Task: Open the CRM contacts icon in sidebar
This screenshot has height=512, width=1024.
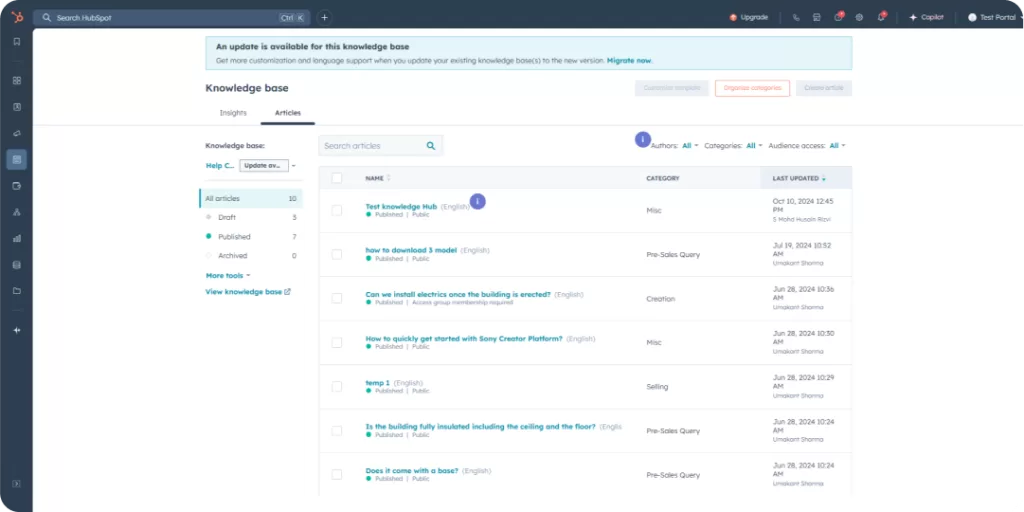Action: coord(17,107)
